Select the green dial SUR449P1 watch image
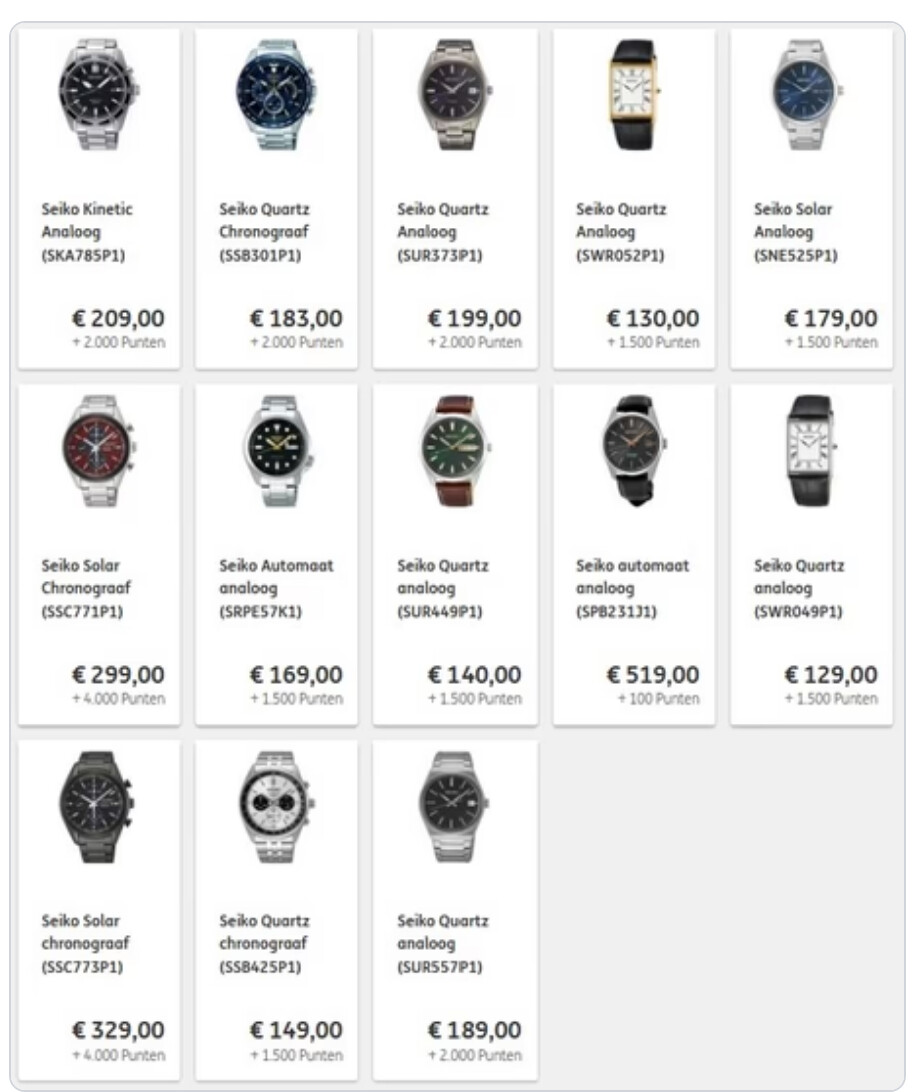 (456, 451)
